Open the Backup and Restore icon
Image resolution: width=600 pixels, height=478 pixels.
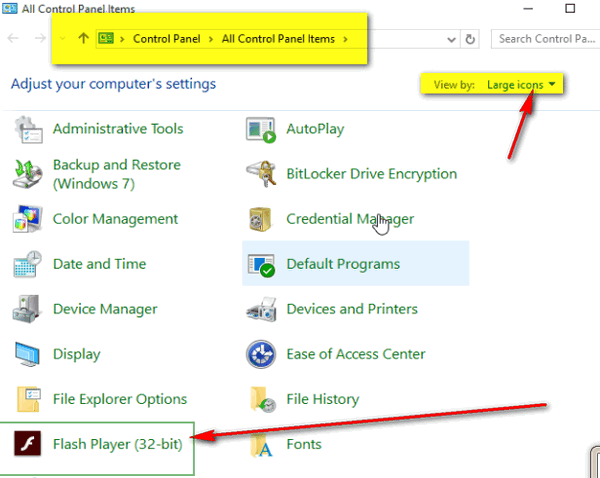28,174
